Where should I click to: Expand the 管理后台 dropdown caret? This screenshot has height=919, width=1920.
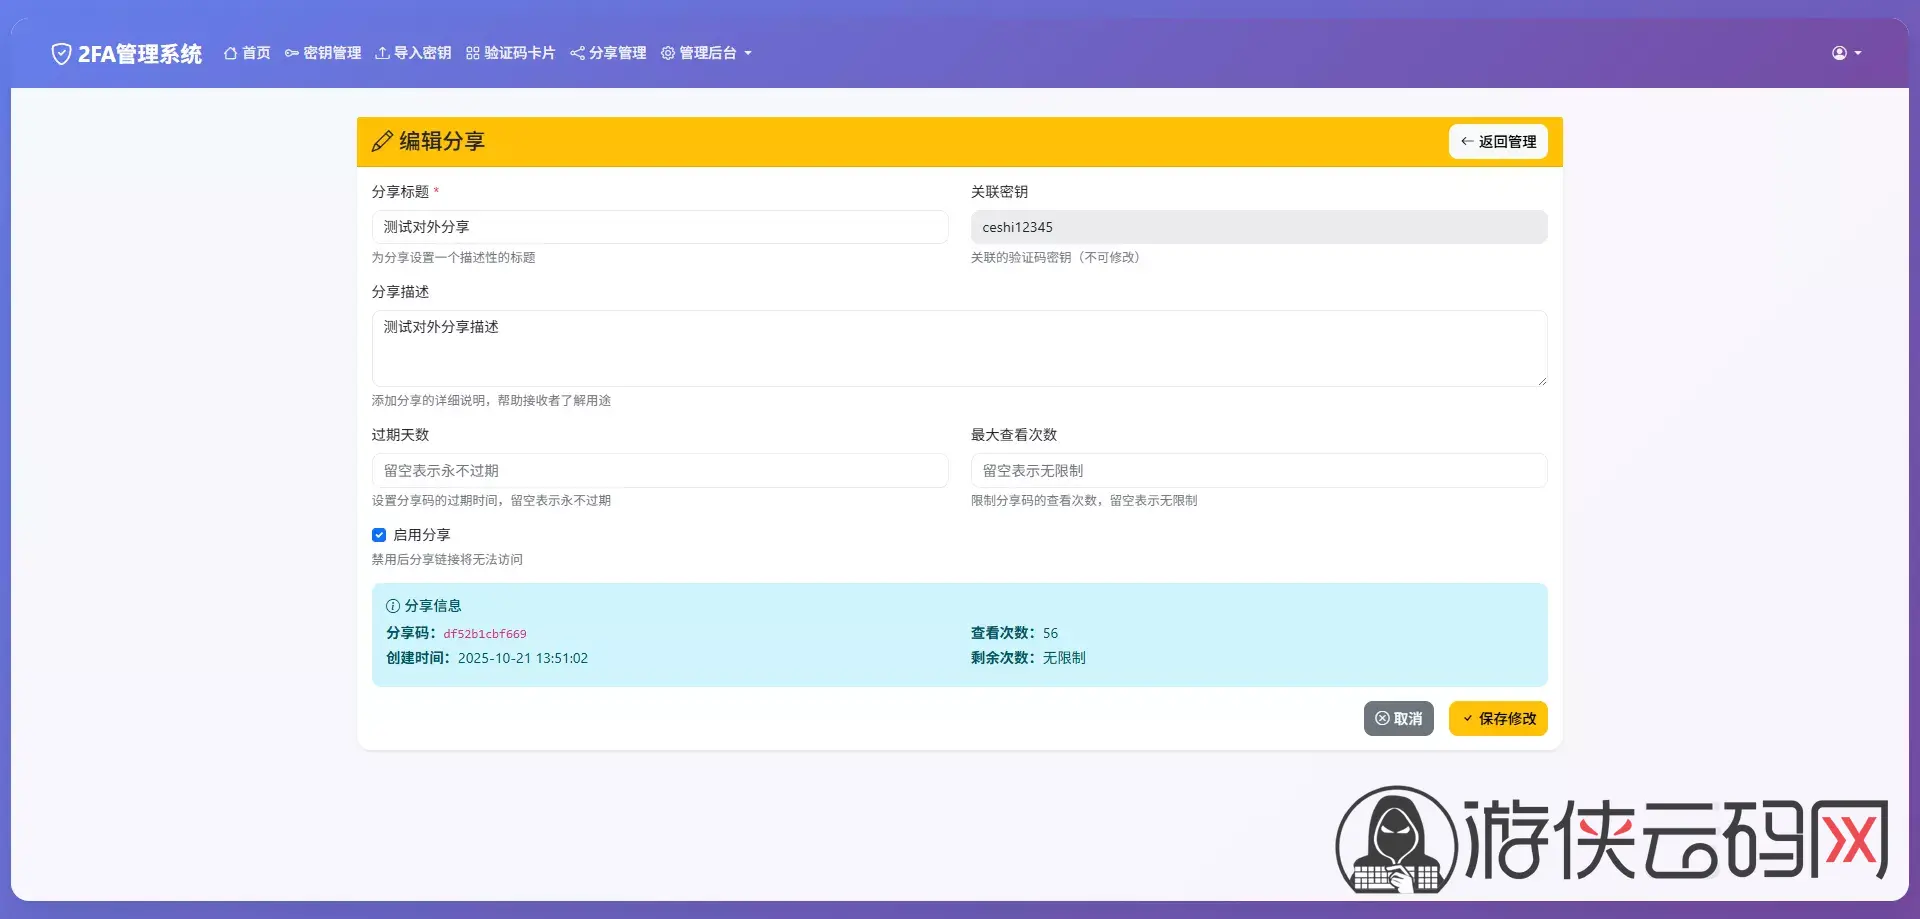(748, 54)
